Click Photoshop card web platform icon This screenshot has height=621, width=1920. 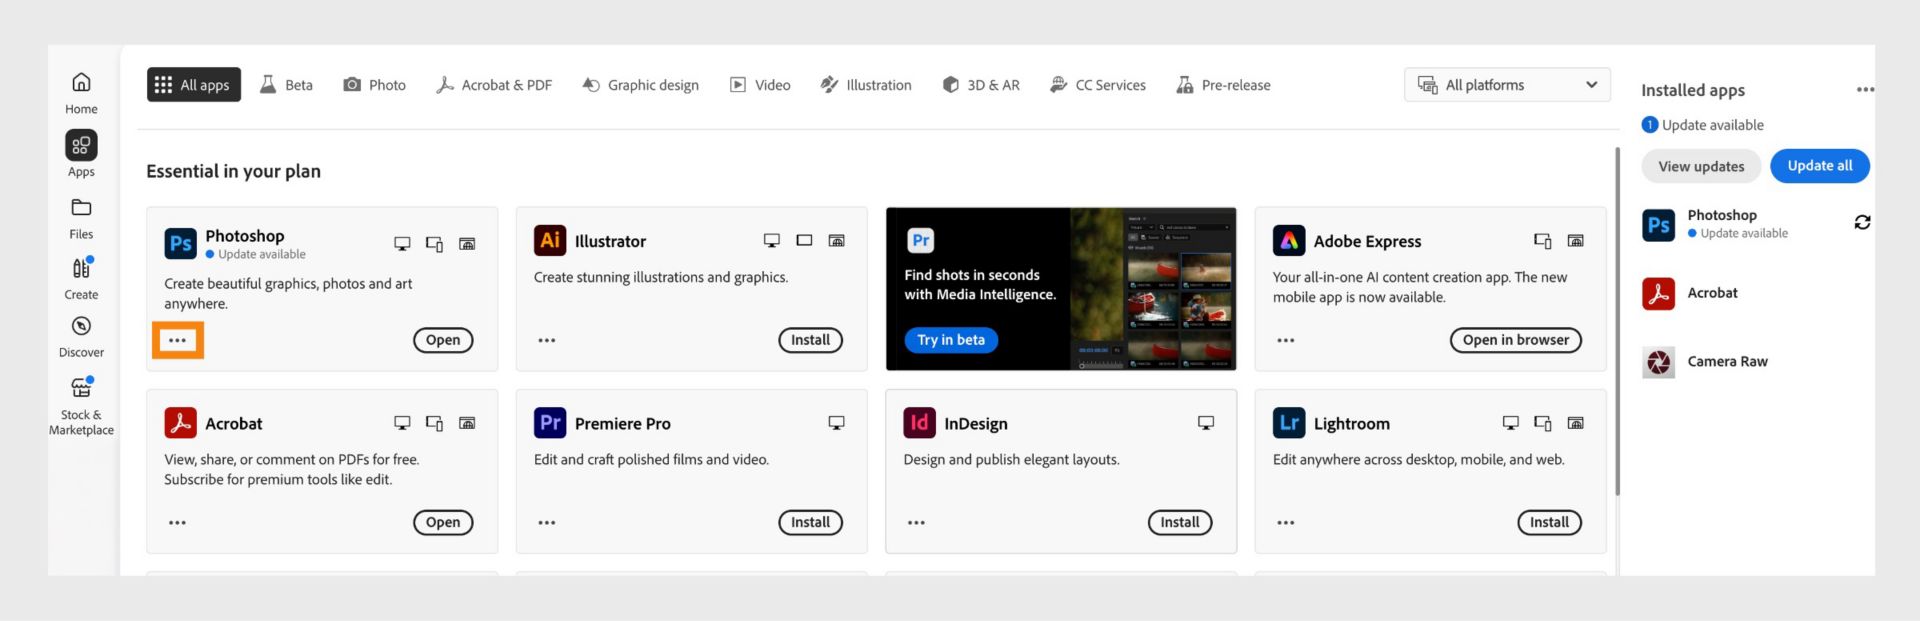pyautogui.click(x=467, y=244)
